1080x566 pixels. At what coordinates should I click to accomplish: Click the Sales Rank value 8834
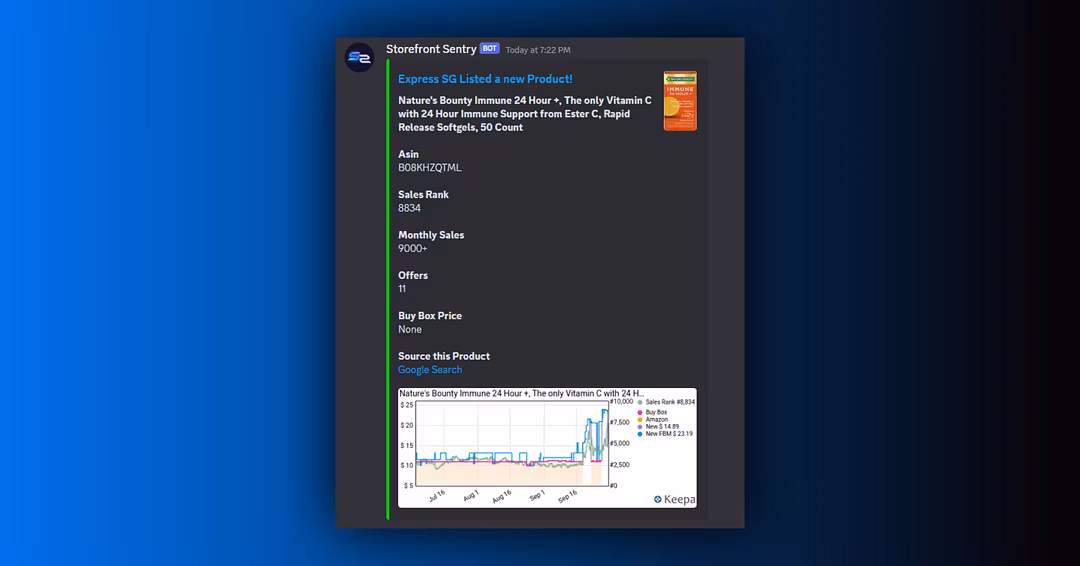click(x=410, y=208)
